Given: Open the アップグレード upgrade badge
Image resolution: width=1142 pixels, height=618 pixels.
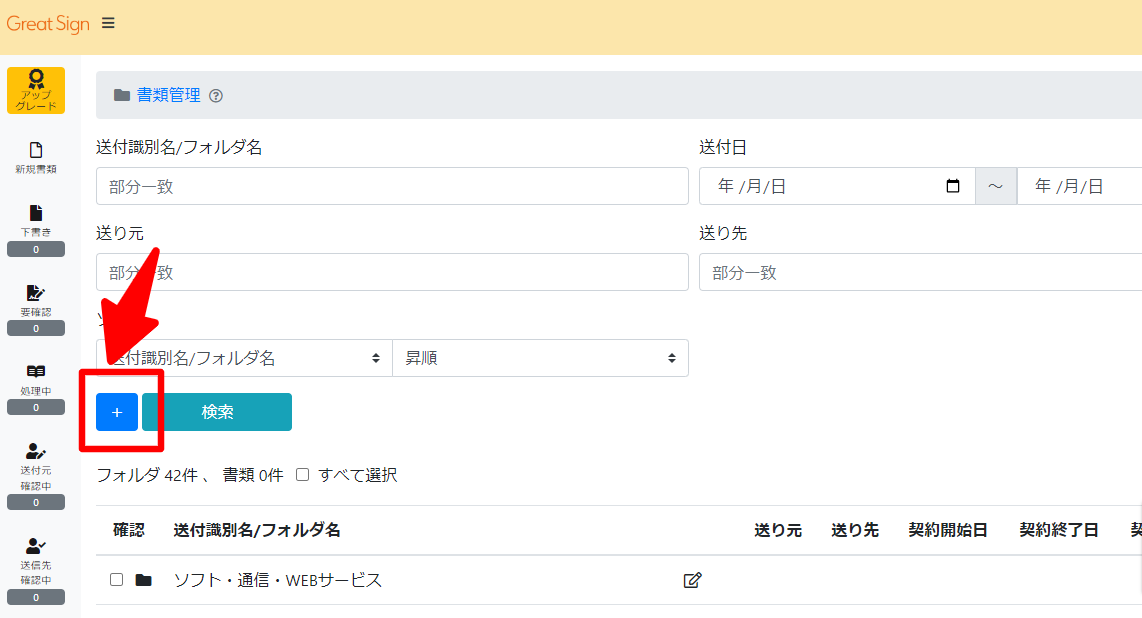Looking at the screenshot, I should point(36,90).
